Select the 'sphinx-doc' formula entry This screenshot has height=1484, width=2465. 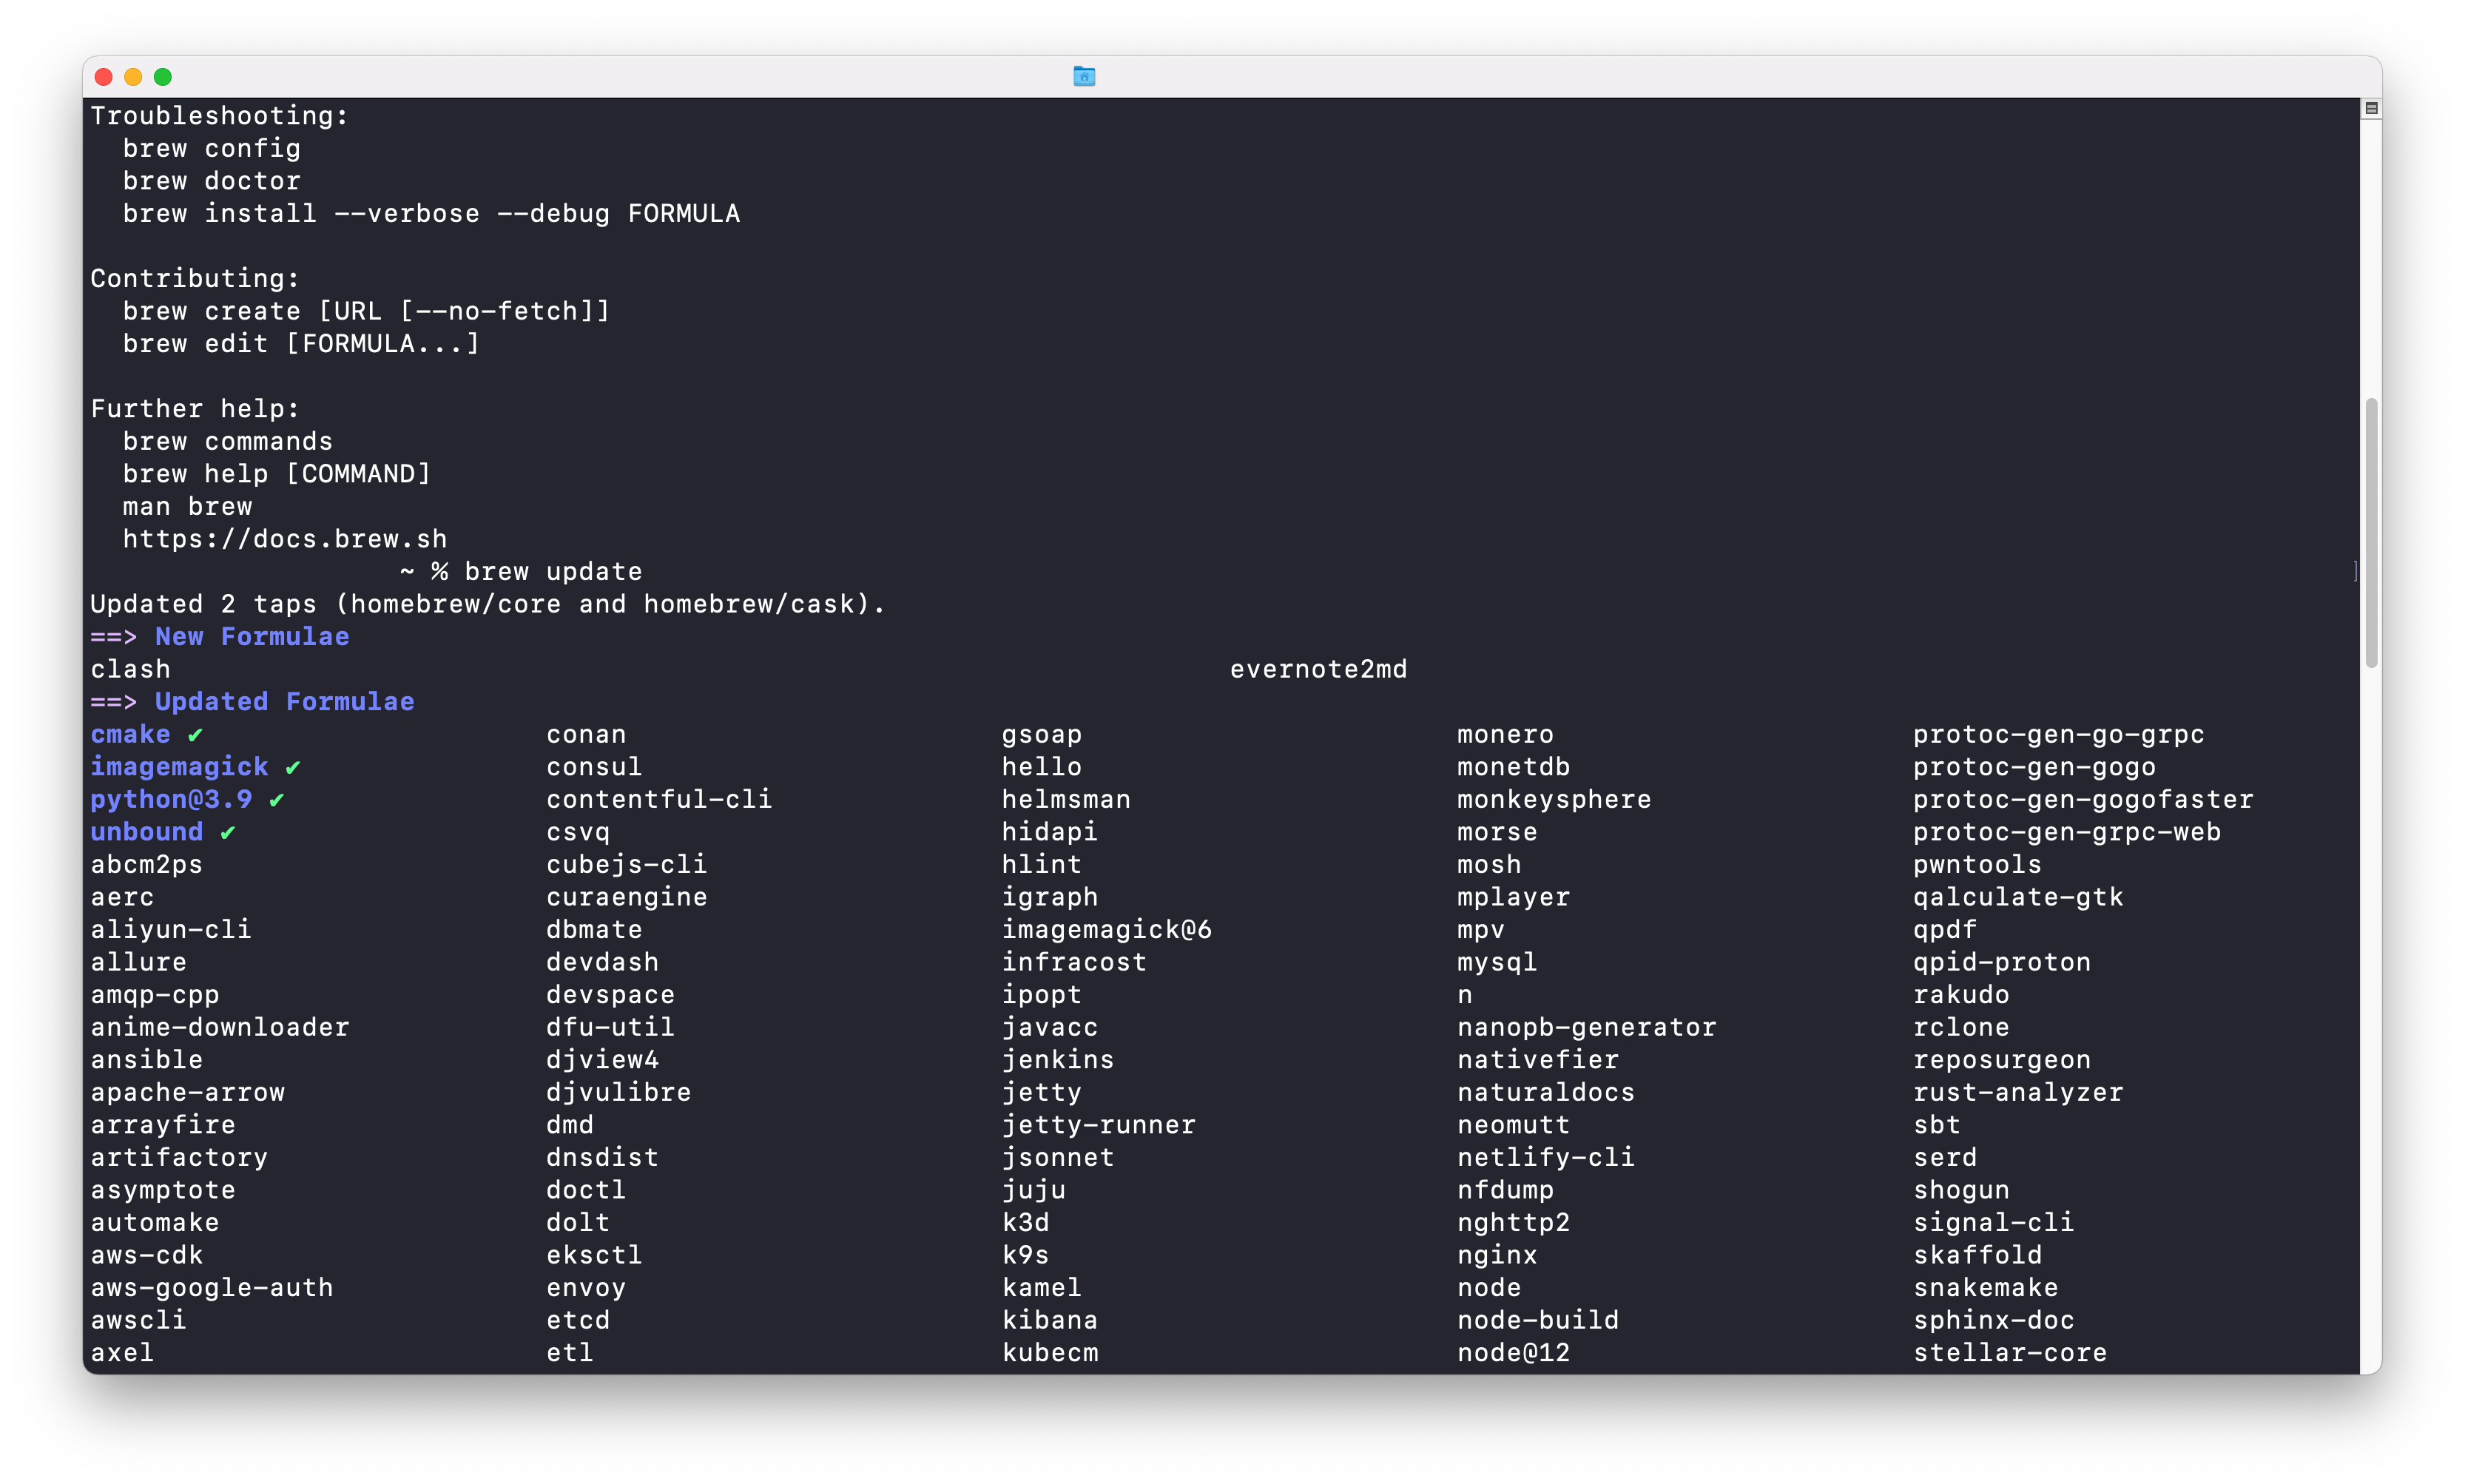(x=1994, y=1320)
